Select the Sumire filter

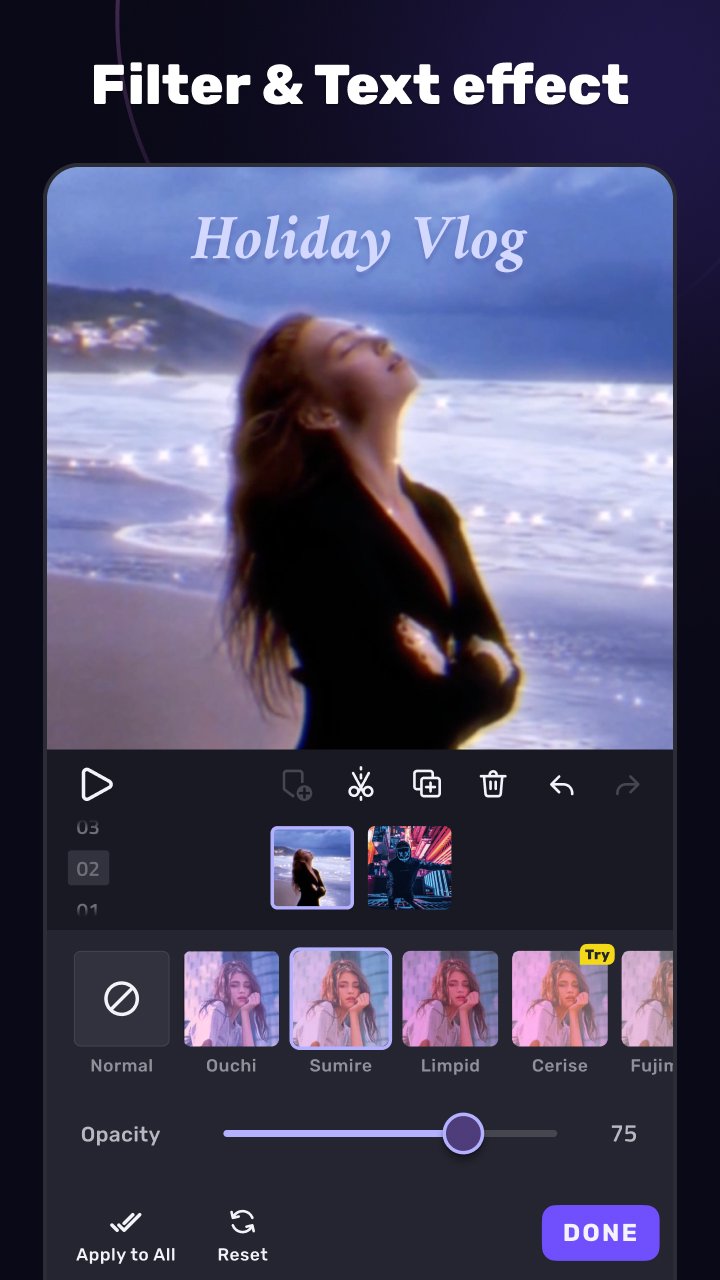[x=340, y=998]
